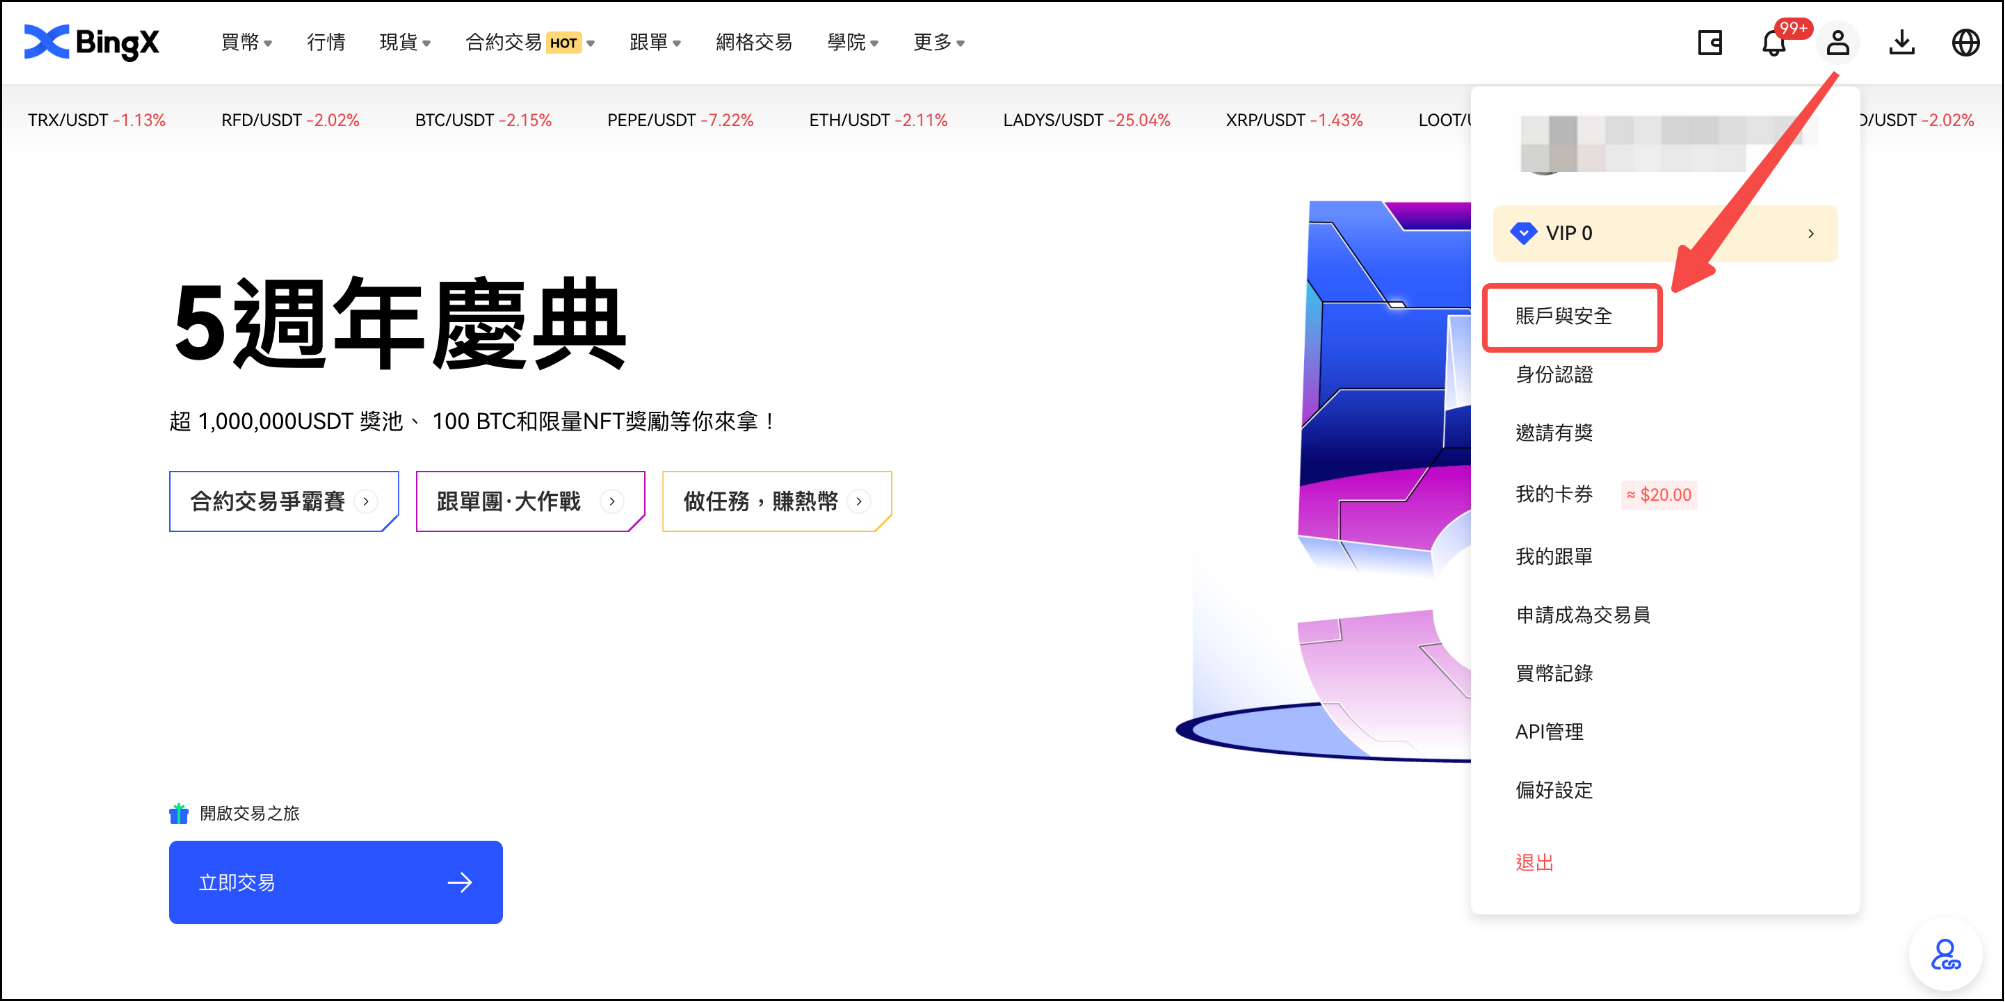The width and height of the screenshot is (2005, 1002).
Task: Click the BingX logo
Action: point(92,42)
